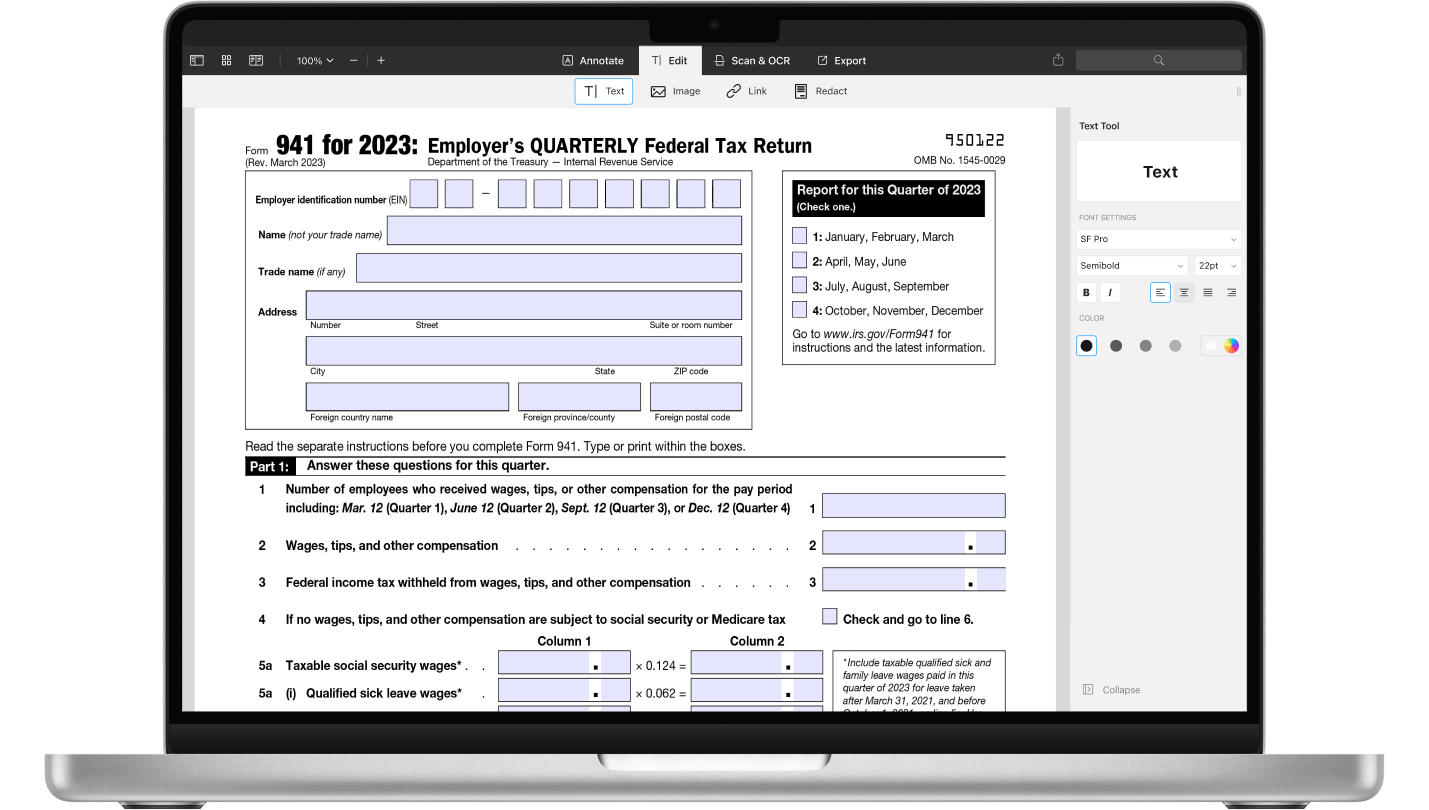Click the Text preview box
Viewport: 1429px width, 810px height.
click(x=1158, y=171)
